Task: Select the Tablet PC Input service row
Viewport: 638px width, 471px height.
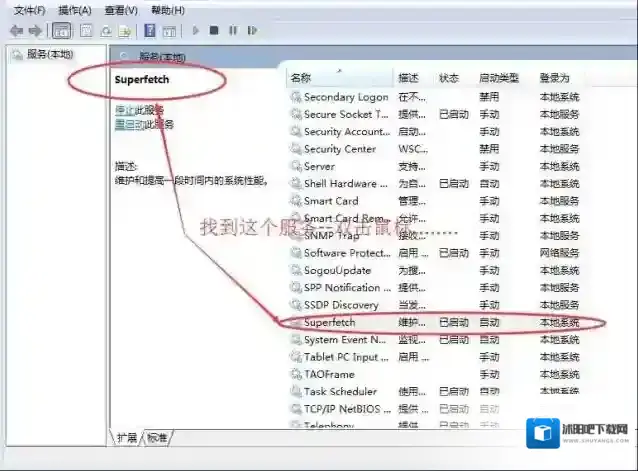Action: (x=435, y=357)
